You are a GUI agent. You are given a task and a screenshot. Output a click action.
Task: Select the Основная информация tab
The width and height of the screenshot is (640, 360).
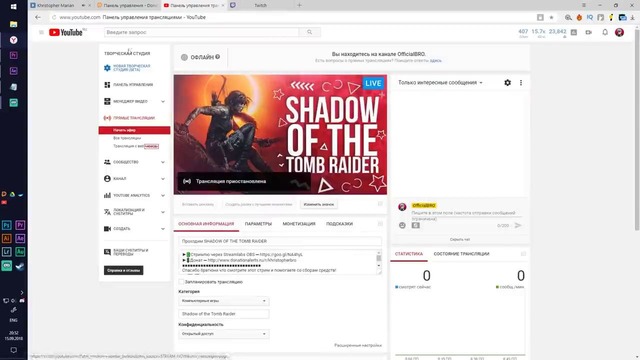pyautogui.click(x=206, y=224)
